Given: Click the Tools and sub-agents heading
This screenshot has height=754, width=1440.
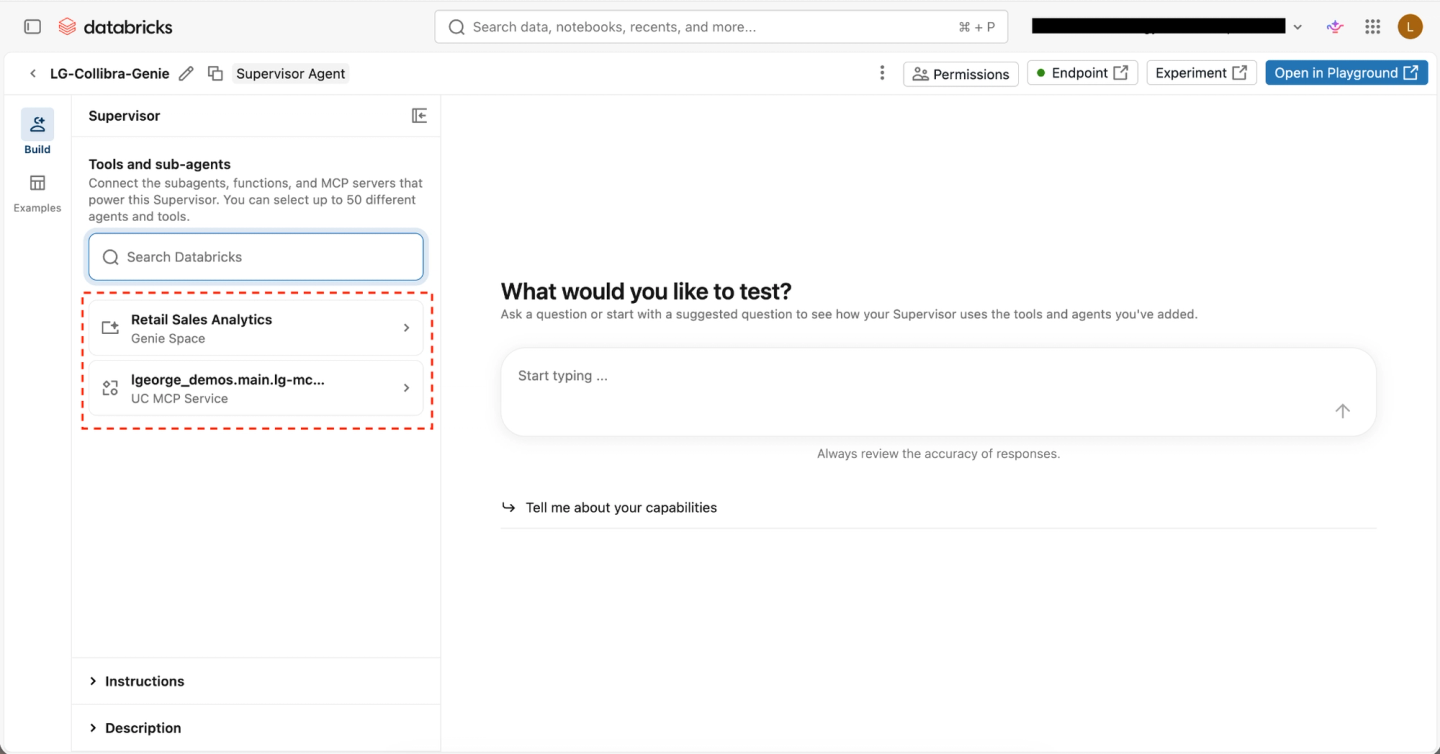Looking at the screenshot, I should click(x=159, y=164).
